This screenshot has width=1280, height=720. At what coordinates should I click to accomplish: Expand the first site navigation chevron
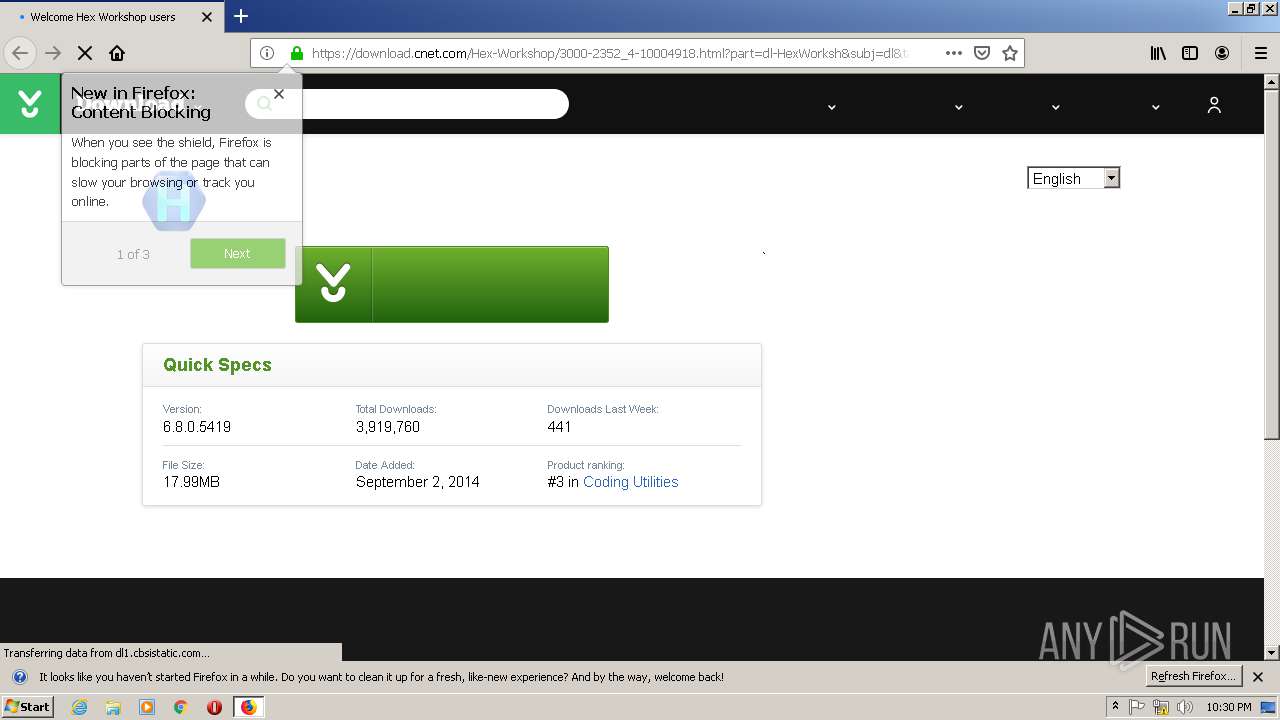tap(831, 107)
